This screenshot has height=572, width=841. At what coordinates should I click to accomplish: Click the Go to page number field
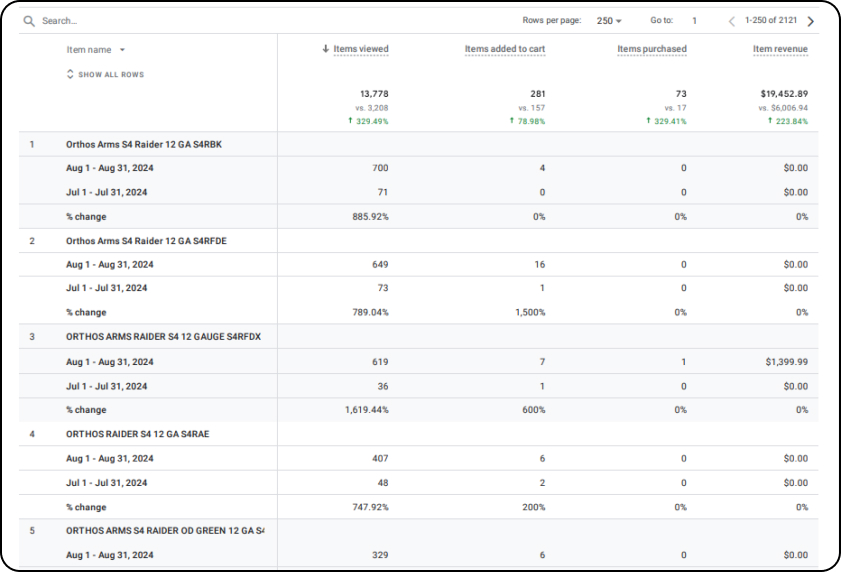coord(695,21)
